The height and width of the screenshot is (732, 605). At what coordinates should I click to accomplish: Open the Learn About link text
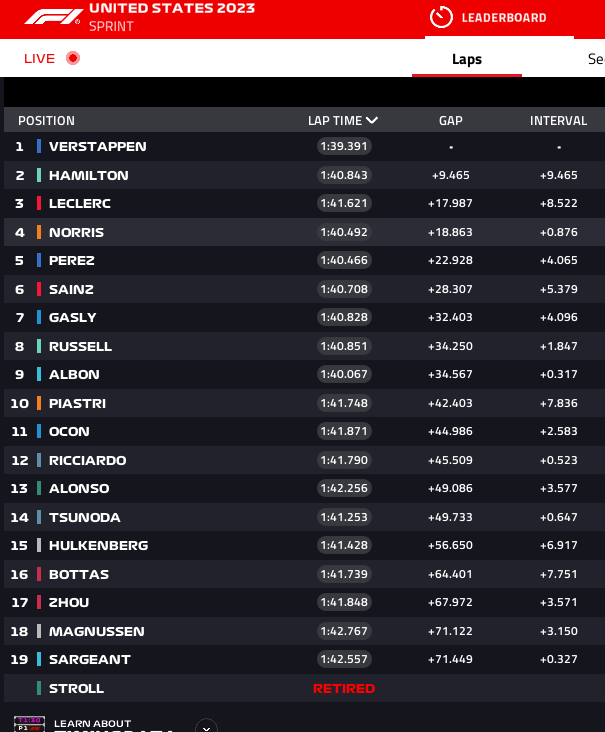pos(92,723)
